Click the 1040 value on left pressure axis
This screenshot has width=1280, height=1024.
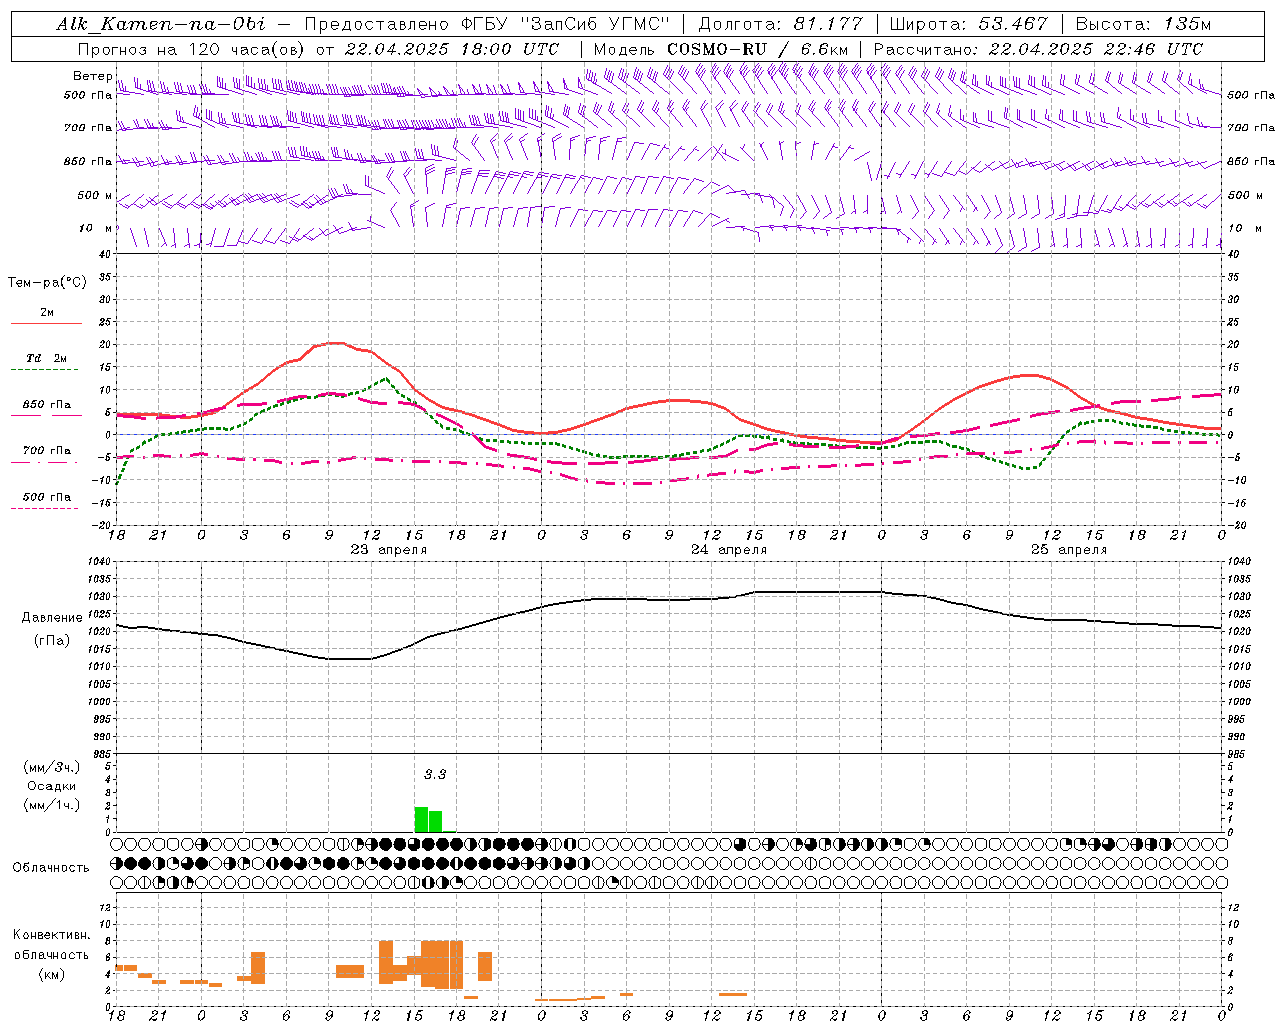pyautogui.click(x=98, y=561)
